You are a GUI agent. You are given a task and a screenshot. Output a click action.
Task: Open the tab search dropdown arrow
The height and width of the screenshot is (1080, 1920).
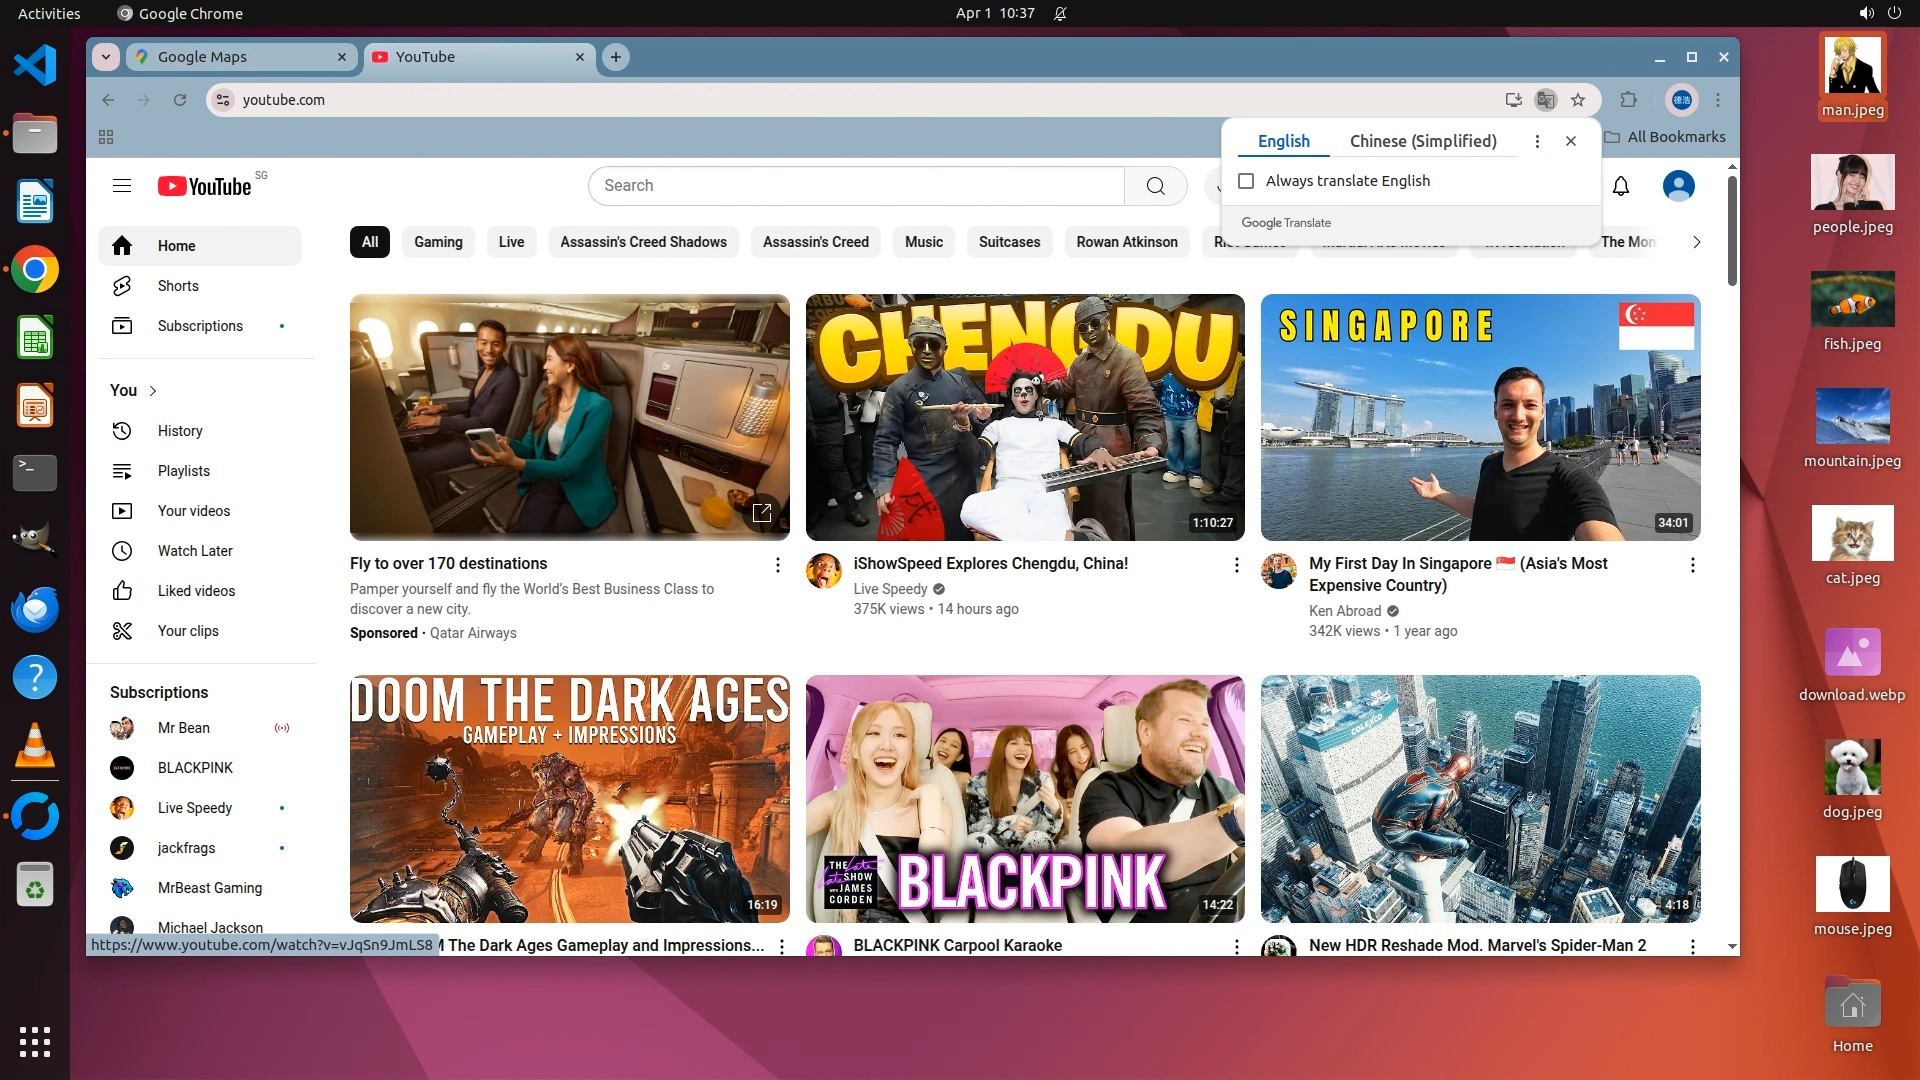click(x=106, y=57)
